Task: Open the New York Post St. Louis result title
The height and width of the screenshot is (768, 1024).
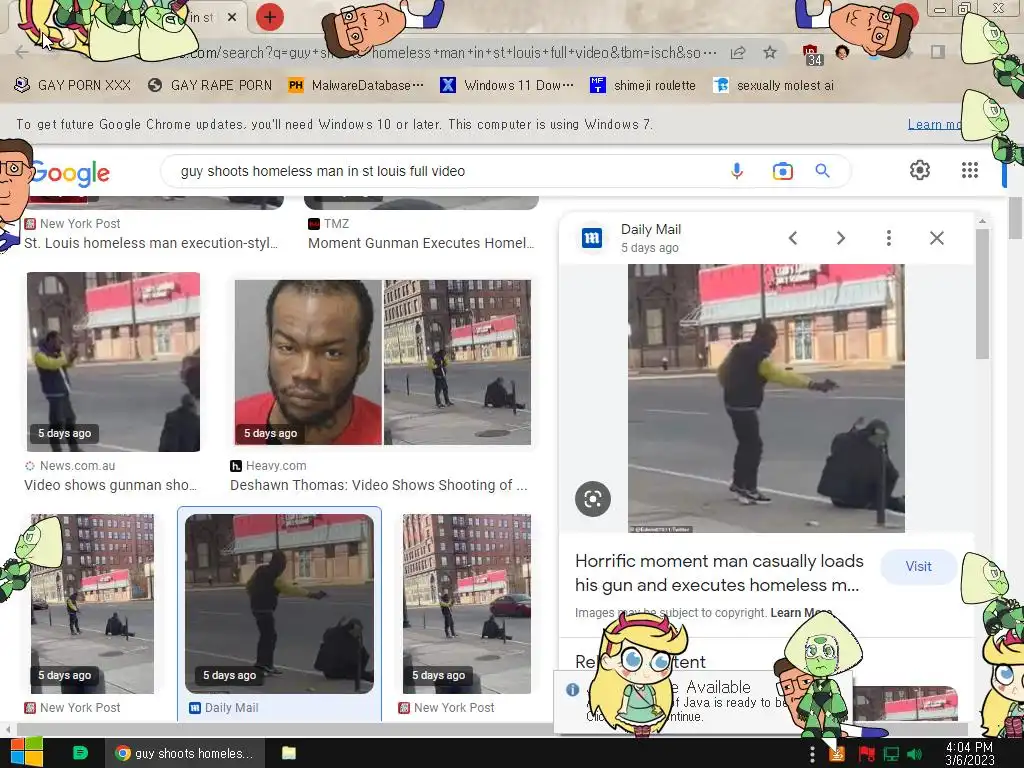Action: pyautogui.click(x=151, y=243)
